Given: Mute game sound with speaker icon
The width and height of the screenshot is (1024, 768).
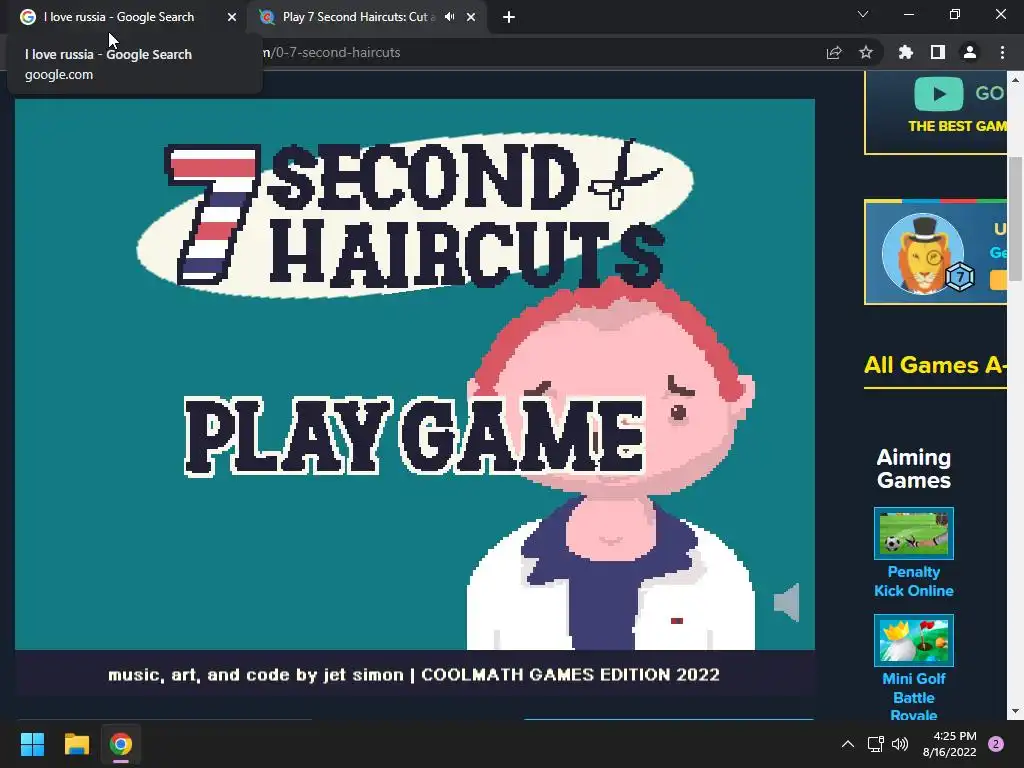Looking at the screenshot, I should click(x=787, y=602).
